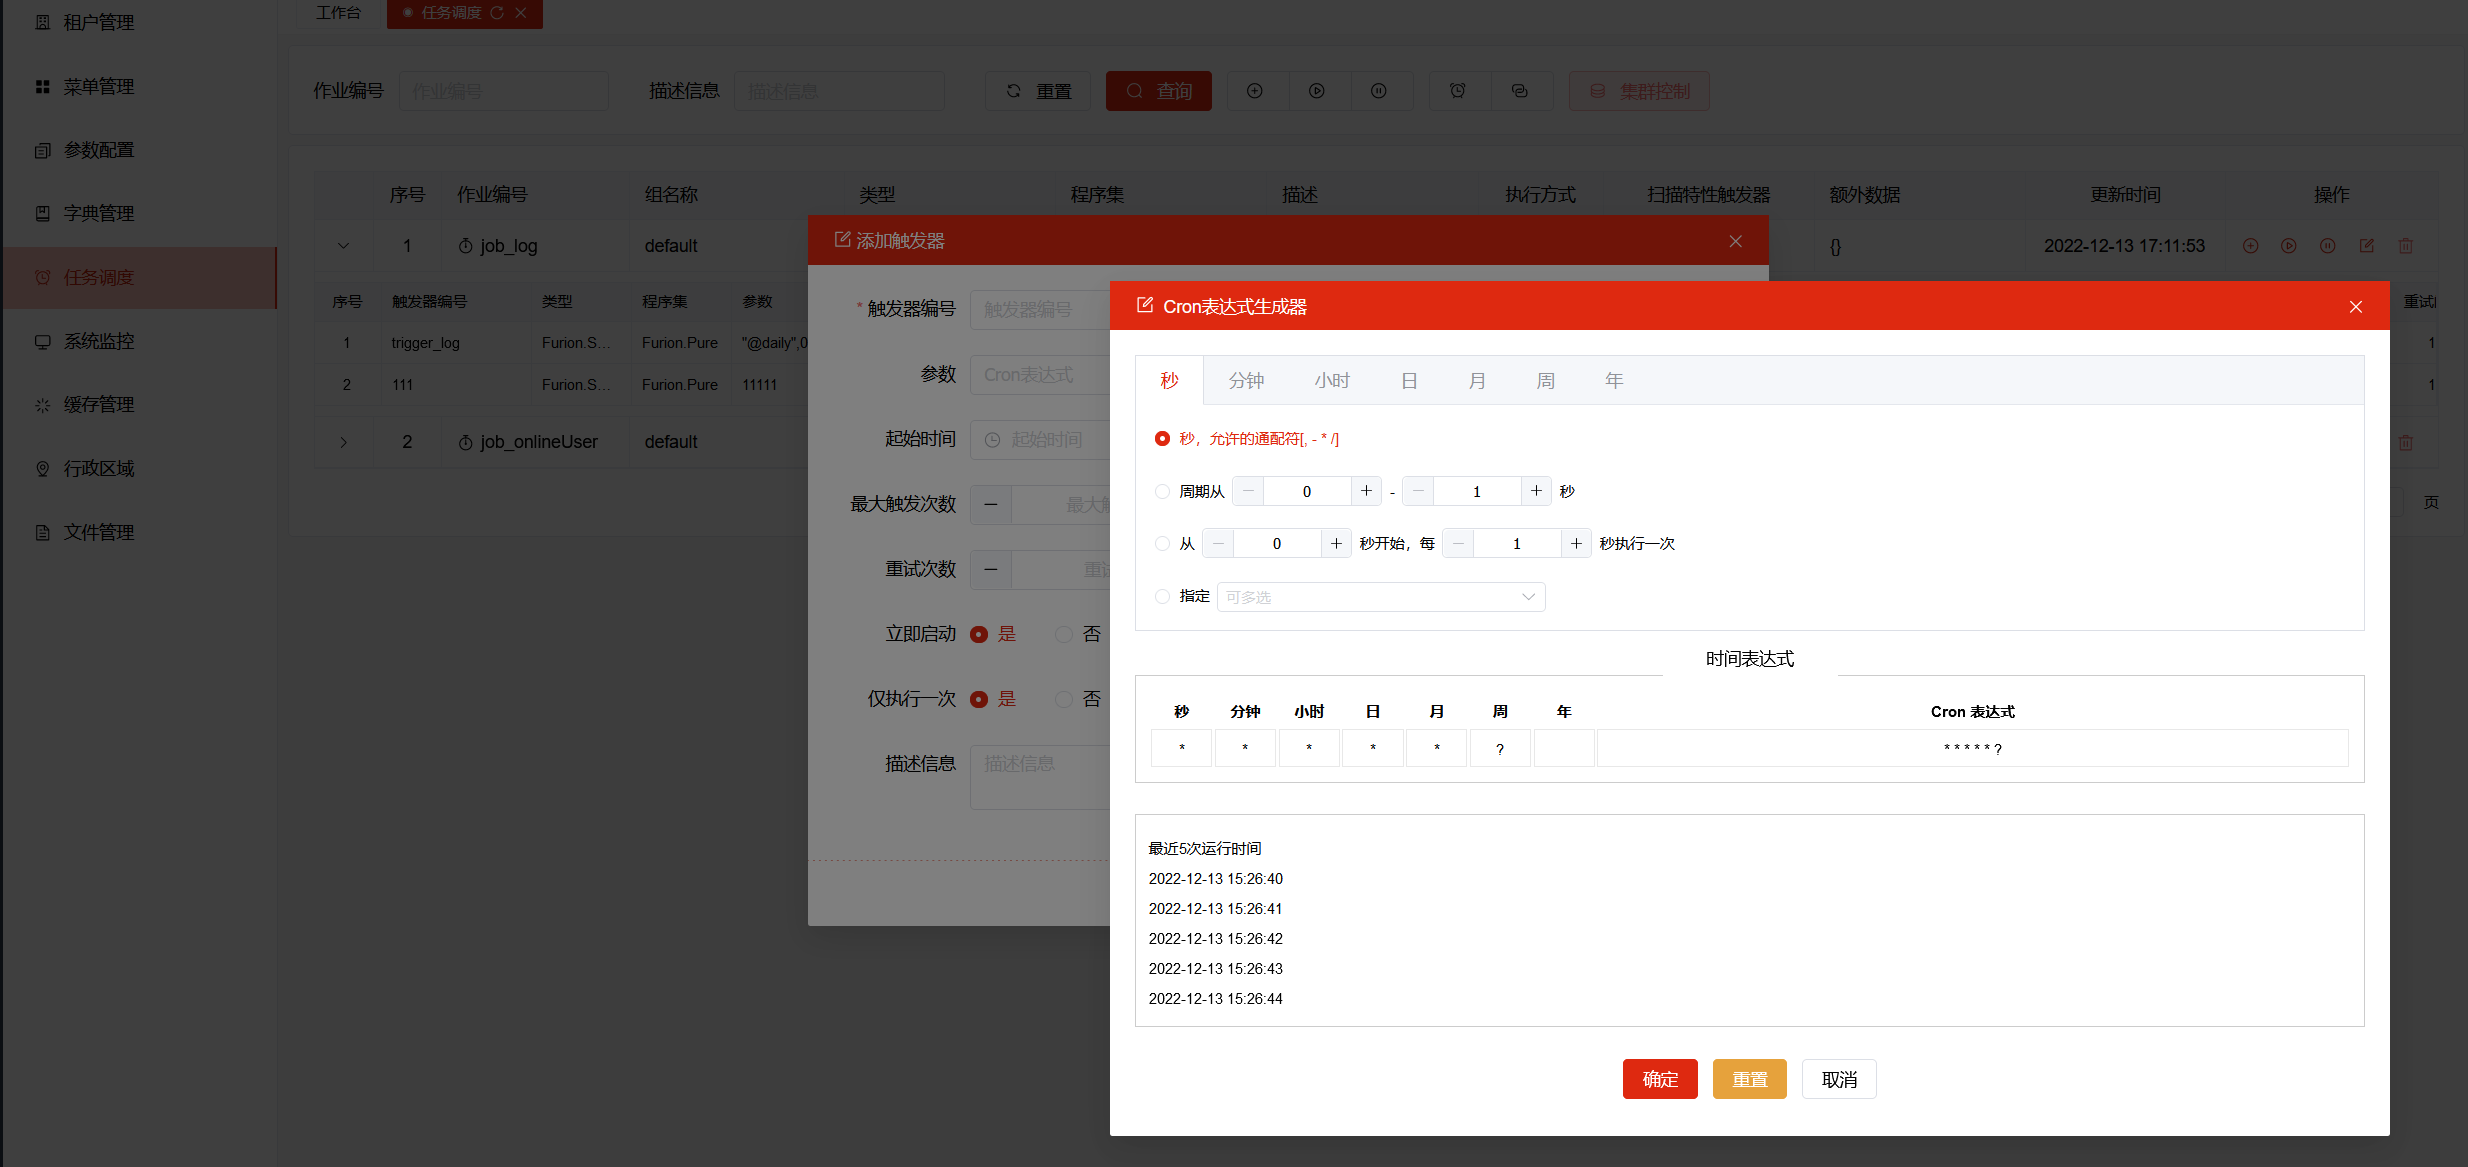Click the add circle icon in toolbar

tap(1255, 91)
